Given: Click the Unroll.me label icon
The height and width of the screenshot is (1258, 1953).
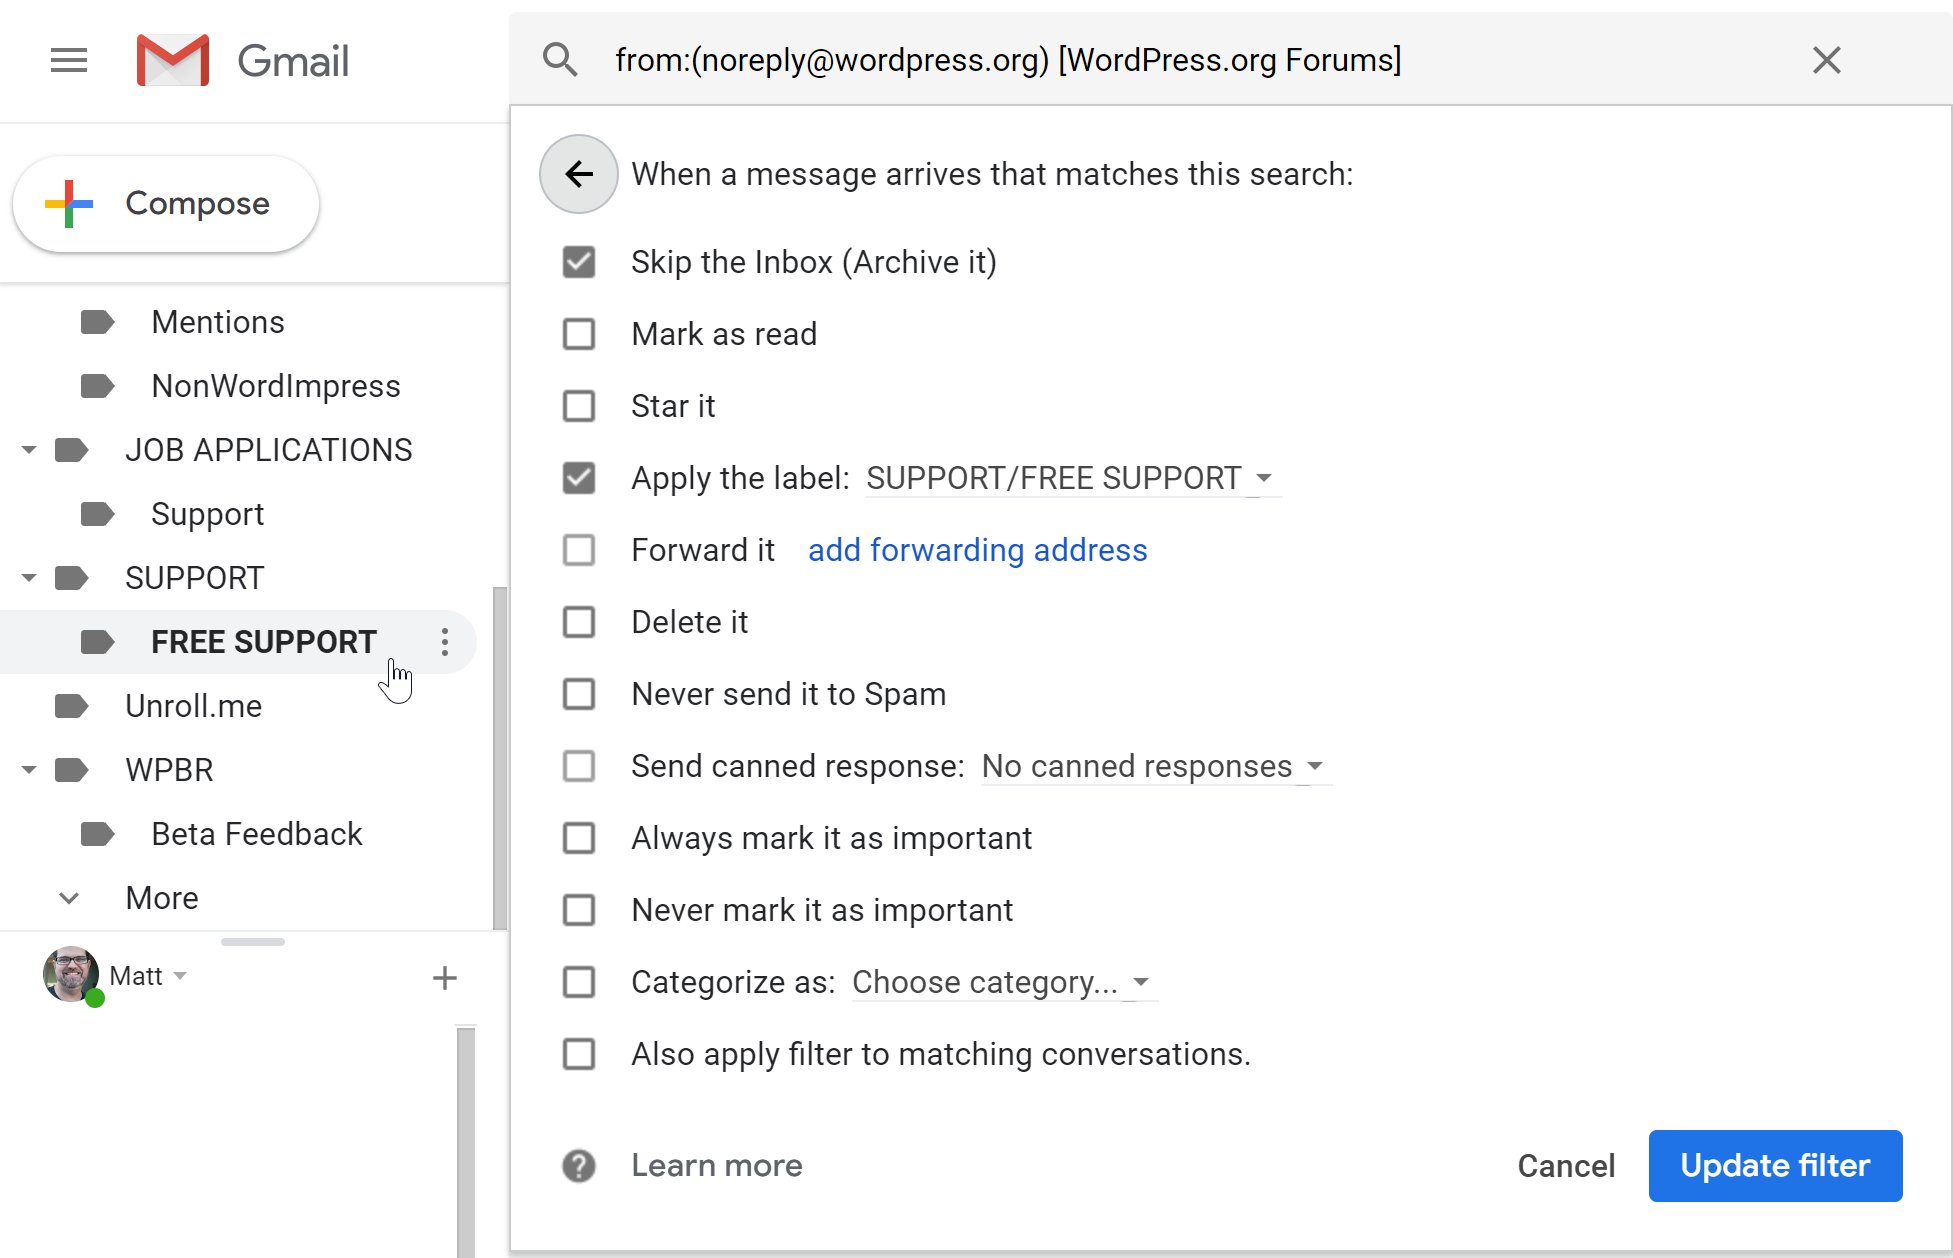Looking at the screenshot, I should [x=71, y=706].
